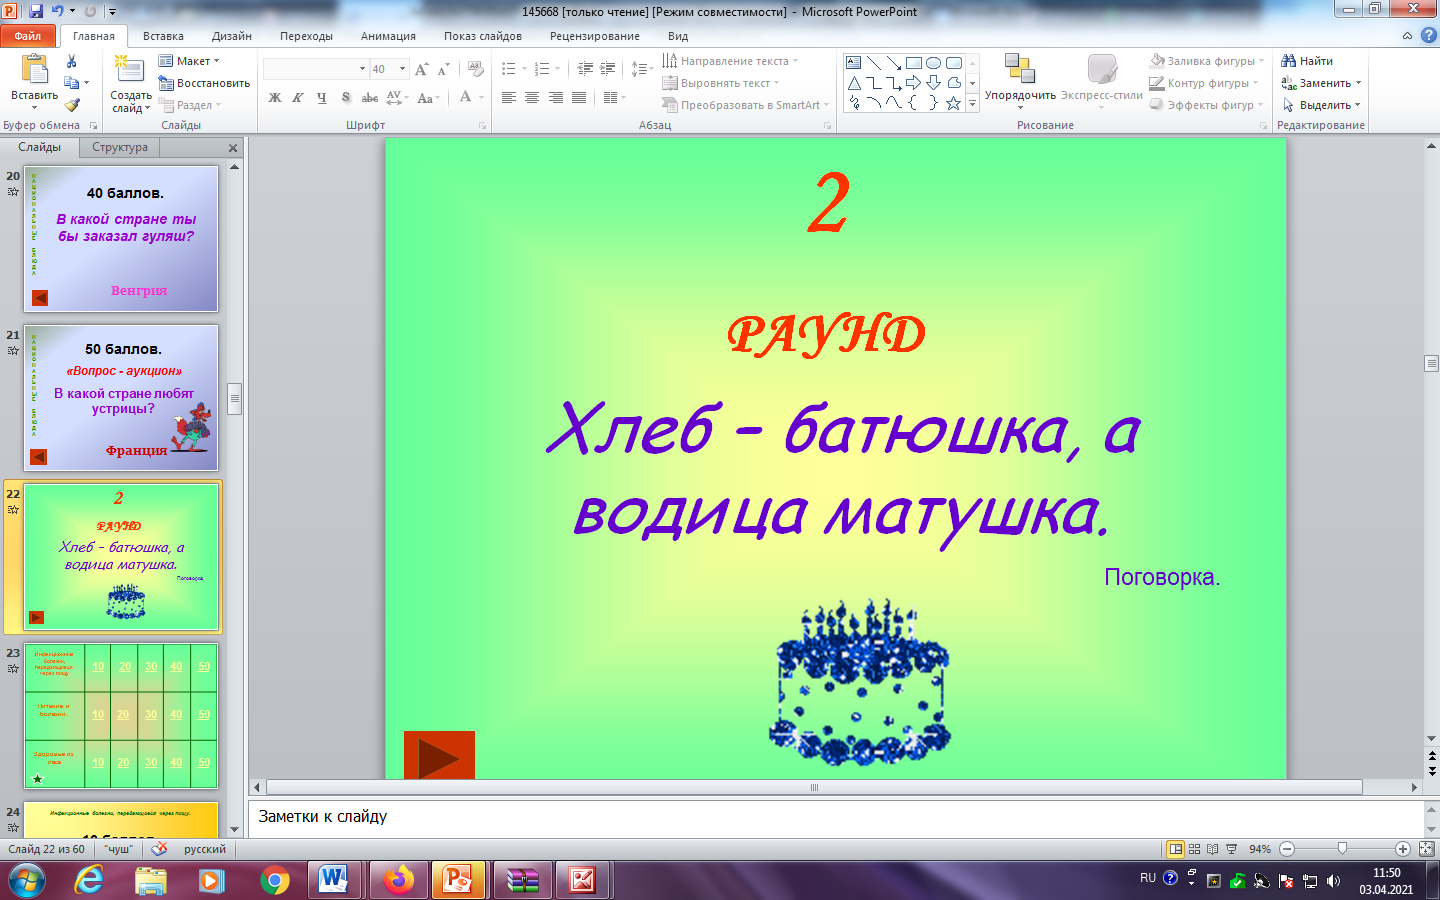This screenshot has width=1440, height=900.
Task: Click the Cut scissors icon
Action: [71, 62]
